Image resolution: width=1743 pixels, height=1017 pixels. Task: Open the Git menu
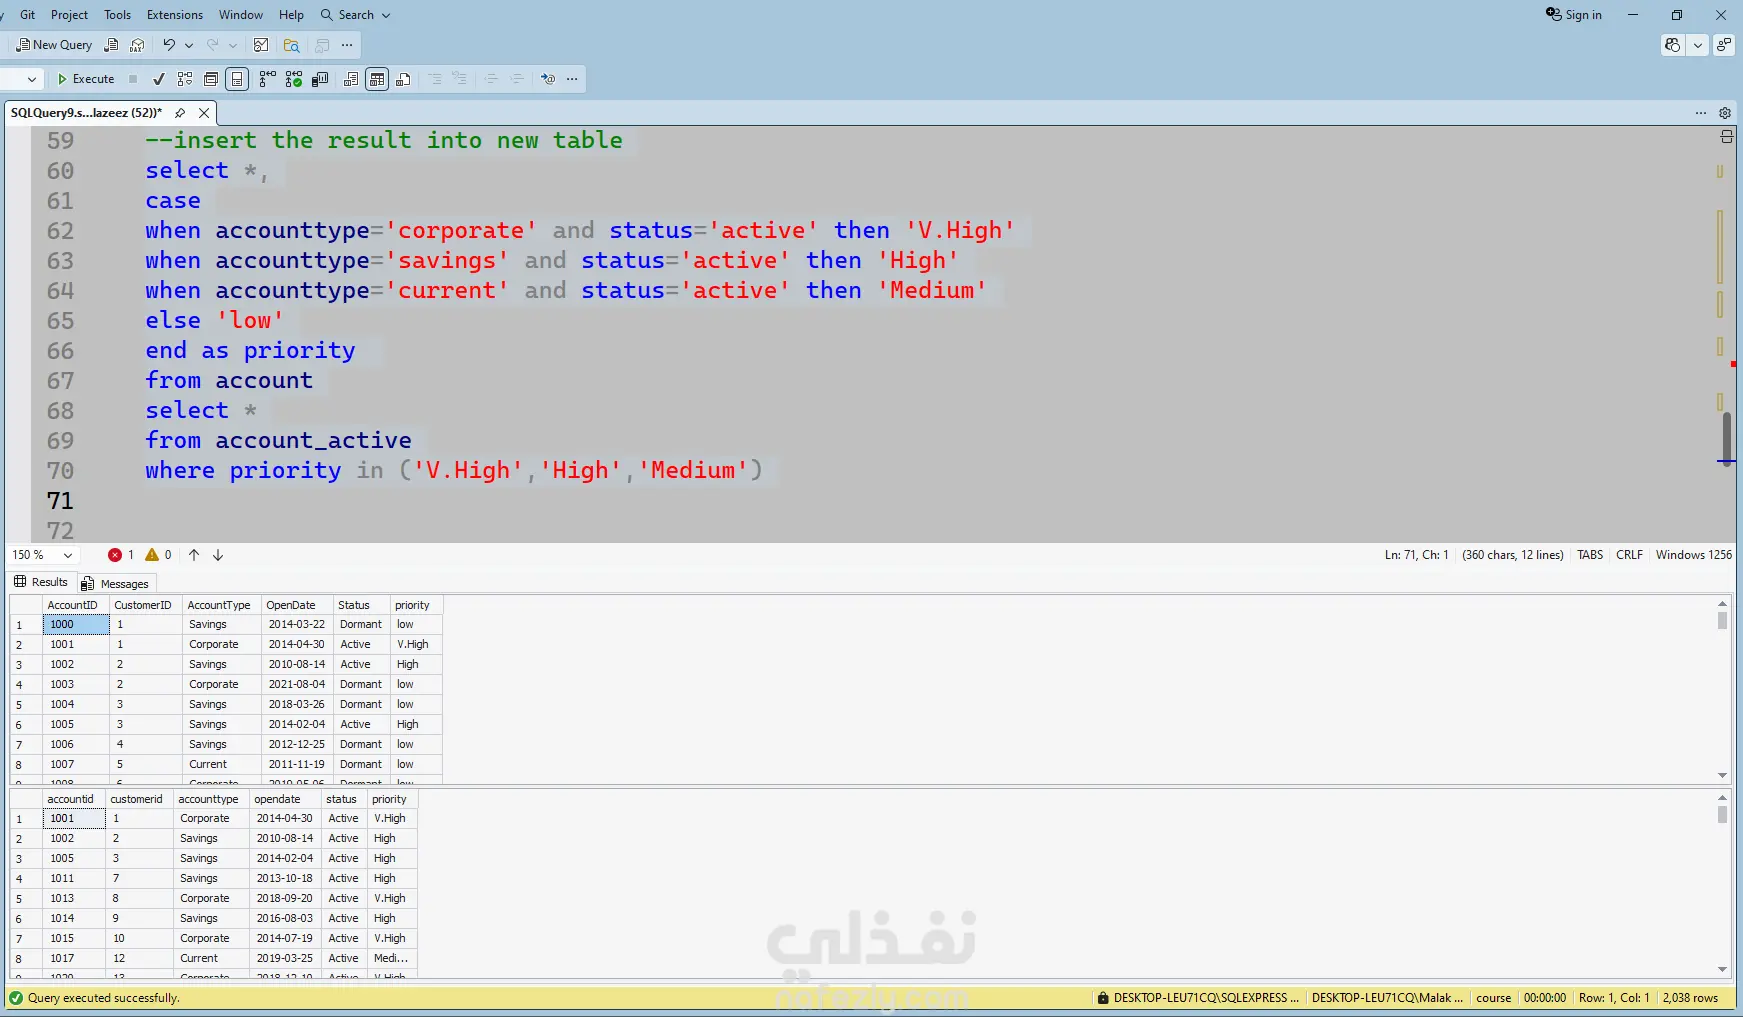click(x=28, y=15)
